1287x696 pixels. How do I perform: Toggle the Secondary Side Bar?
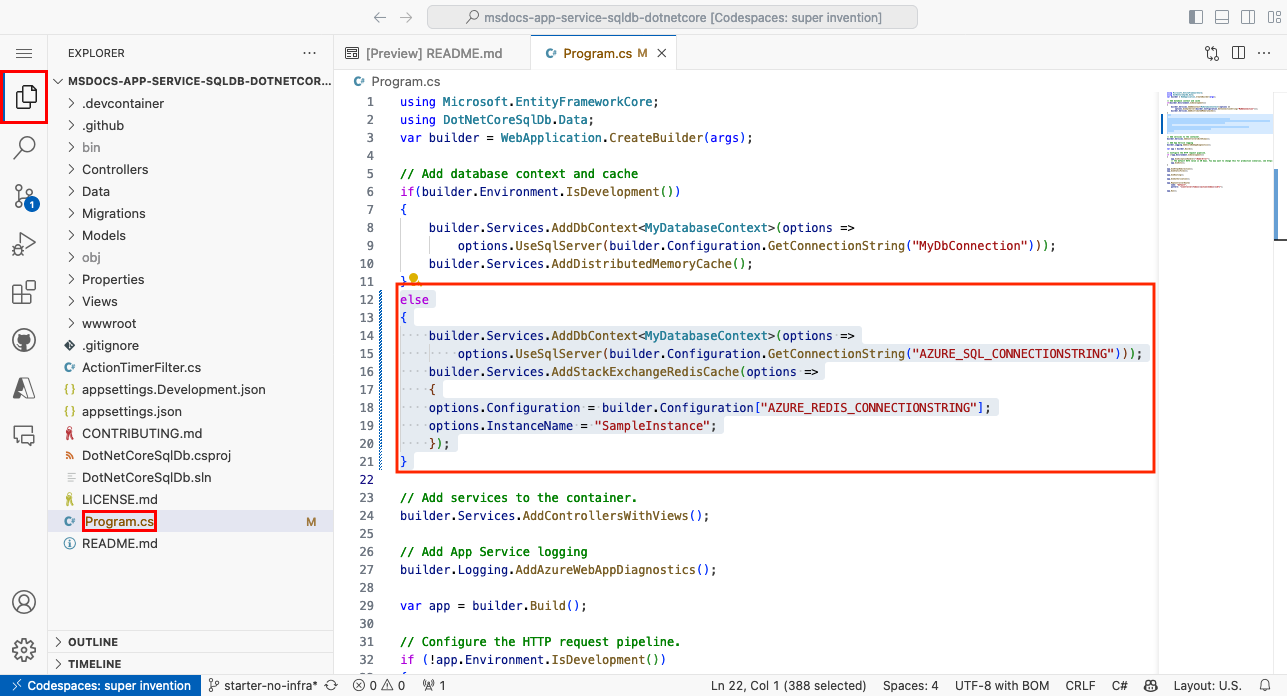[x=1248, y=16]
